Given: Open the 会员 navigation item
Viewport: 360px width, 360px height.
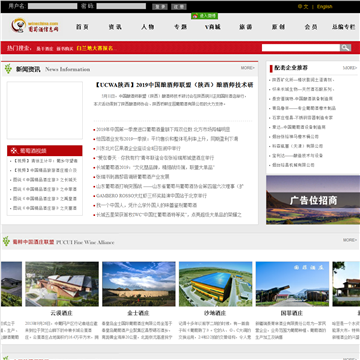Looking at the screenshot, I should point(311,27).
